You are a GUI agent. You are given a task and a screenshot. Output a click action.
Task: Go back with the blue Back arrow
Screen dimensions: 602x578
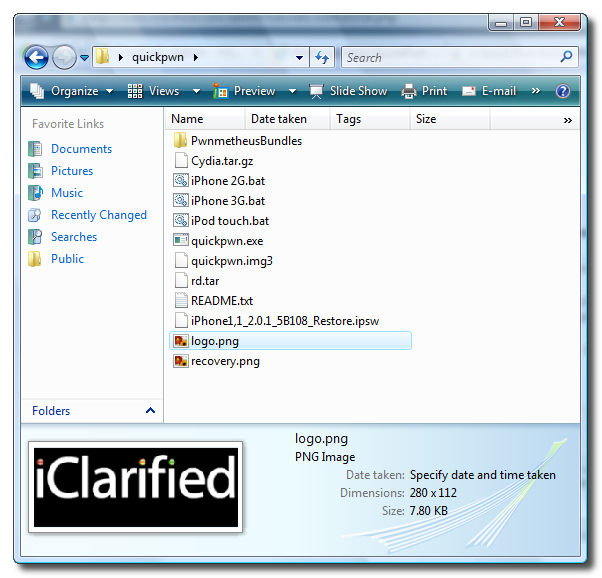point(36,58)
